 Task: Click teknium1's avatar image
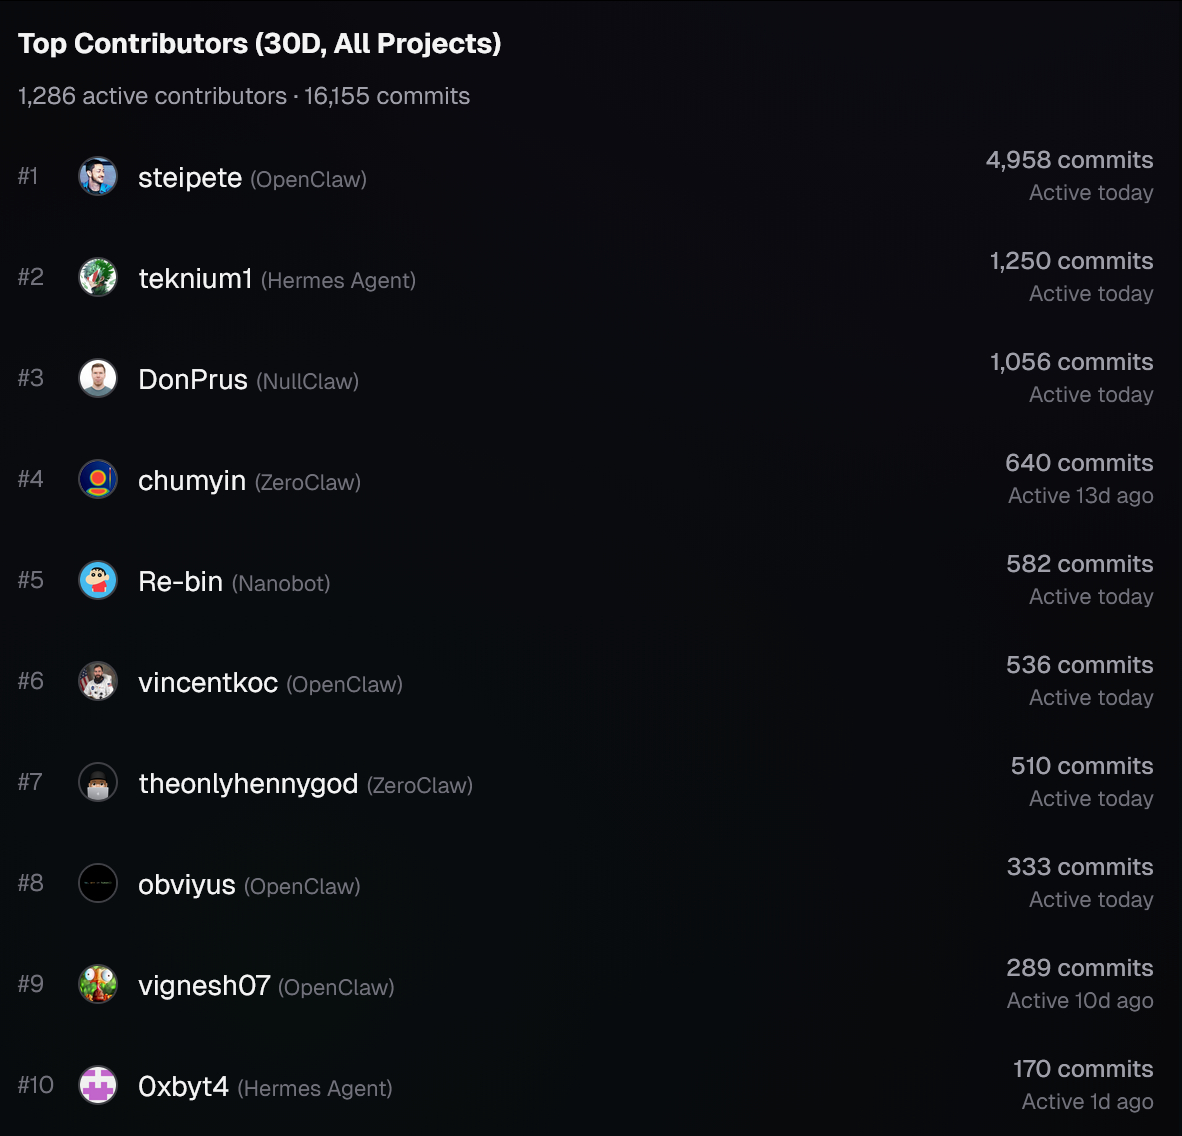(98, 278)
